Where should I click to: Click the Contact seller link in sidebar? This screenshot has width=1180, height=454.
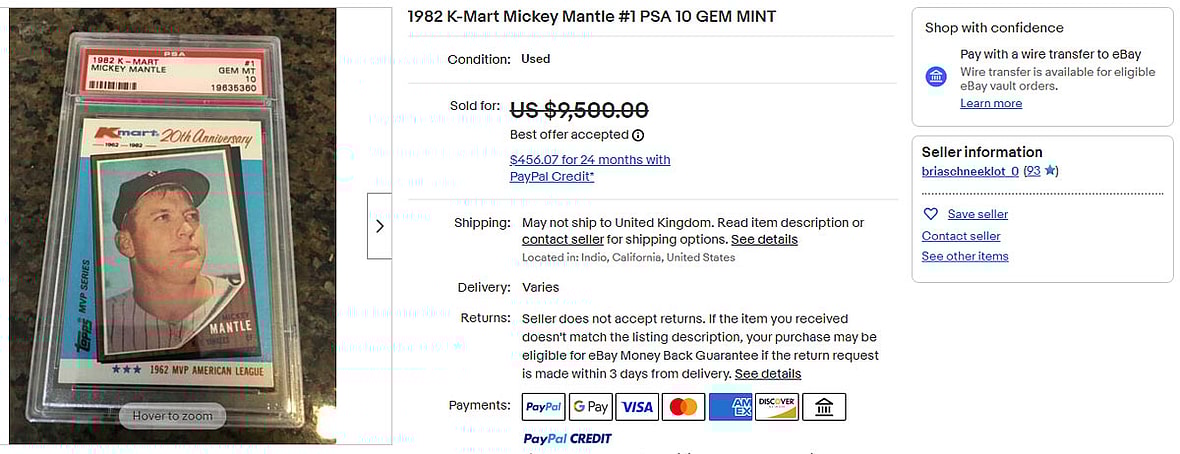tap(961, 236)
